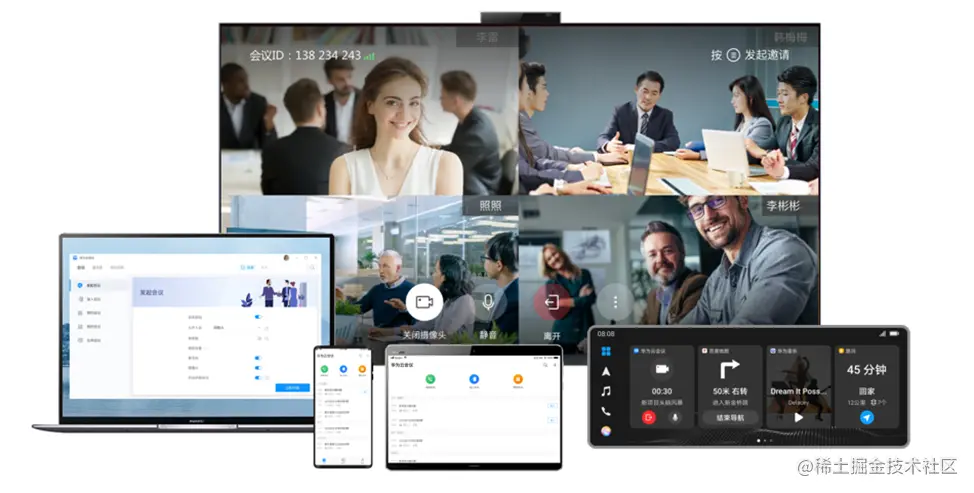Open music note icon in car sidebar
Screen dimensions: 974x493
point(606,391)
